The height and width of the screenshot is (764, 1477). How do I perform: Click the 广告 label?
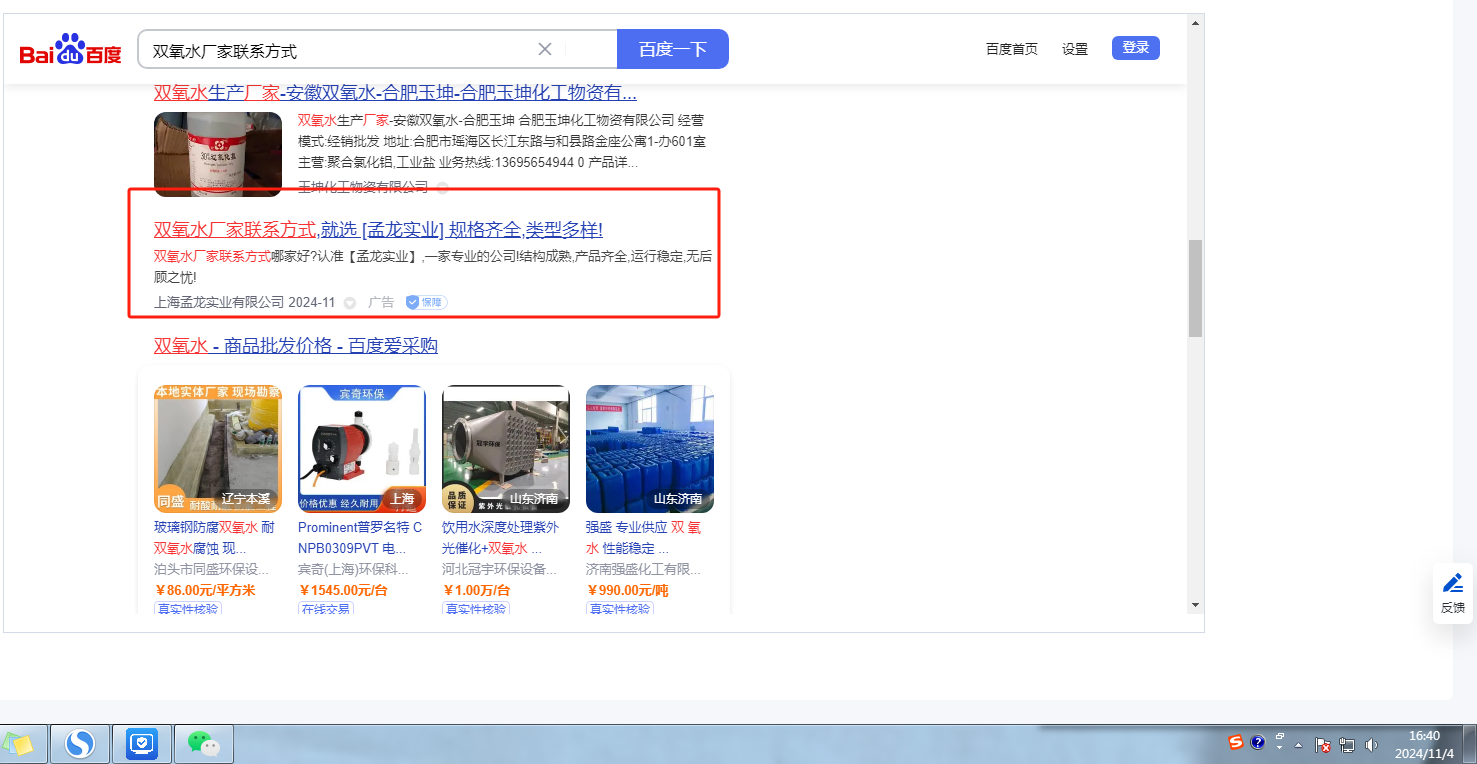381,302
